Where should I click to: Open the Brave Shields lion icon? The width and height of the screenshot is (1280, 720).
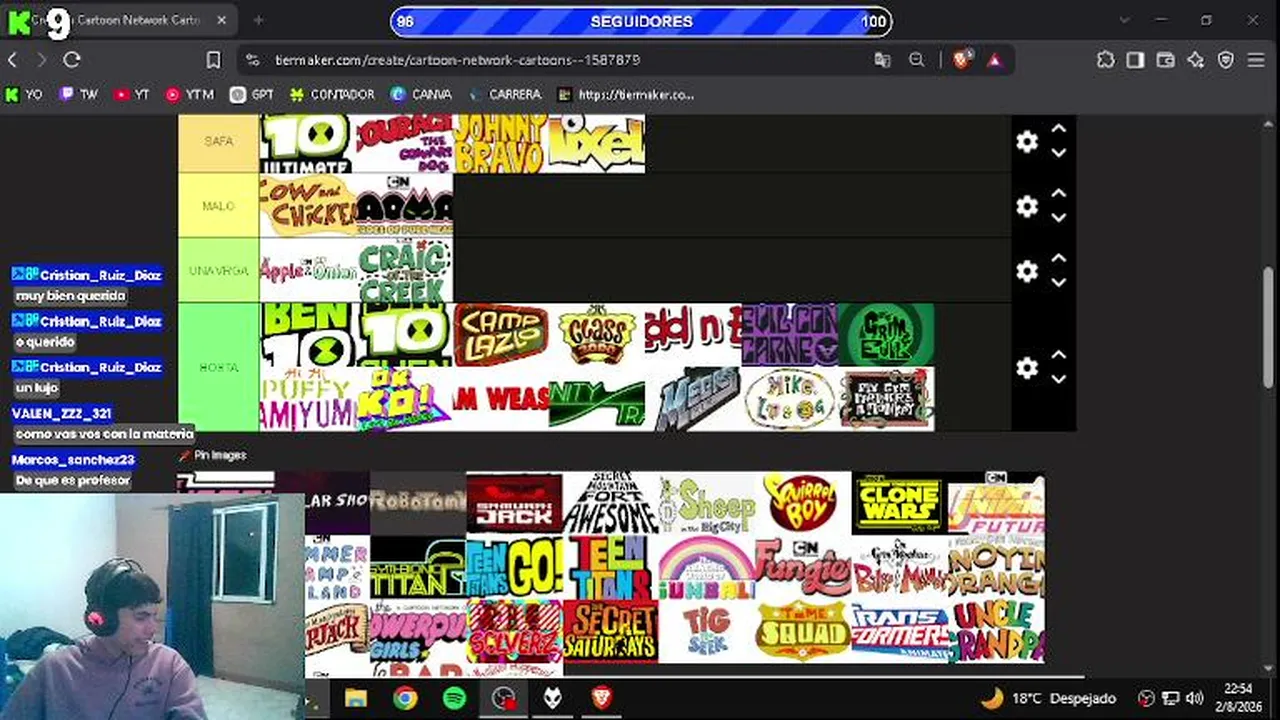961,60
